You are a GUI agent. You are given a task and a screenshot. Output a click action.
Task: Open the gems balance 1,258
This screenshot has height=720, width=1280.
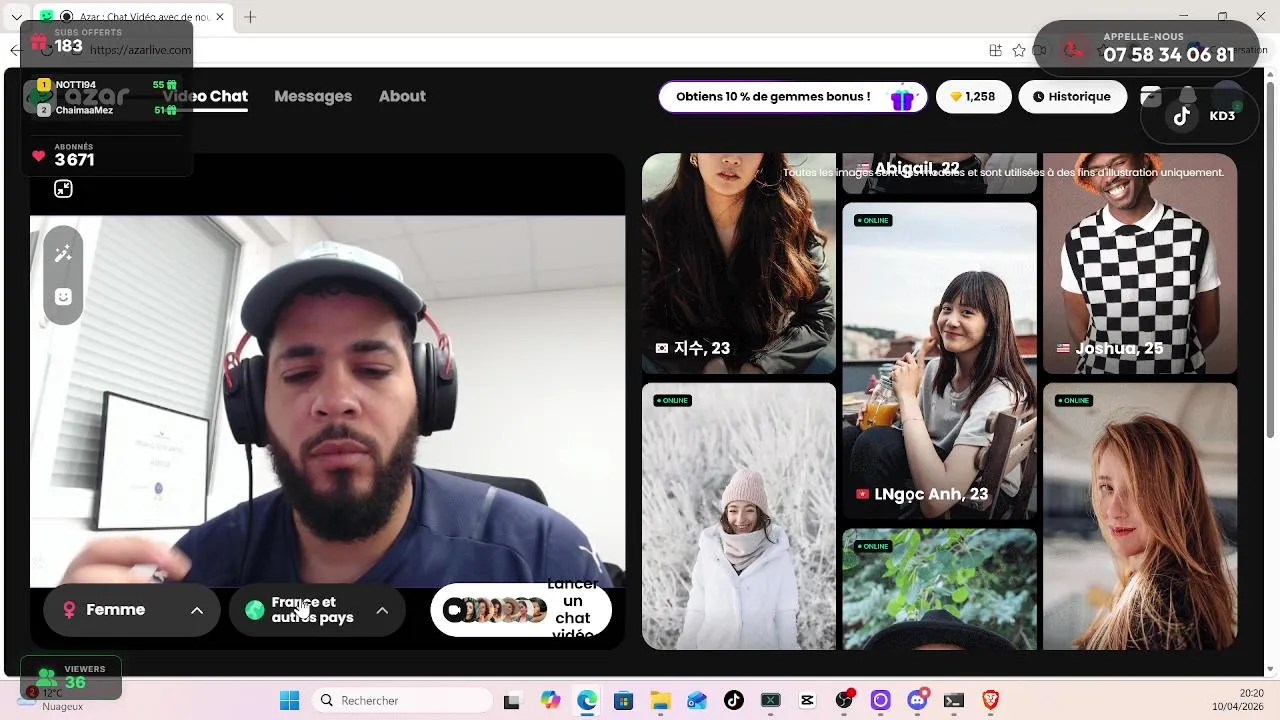coord(974,97)
